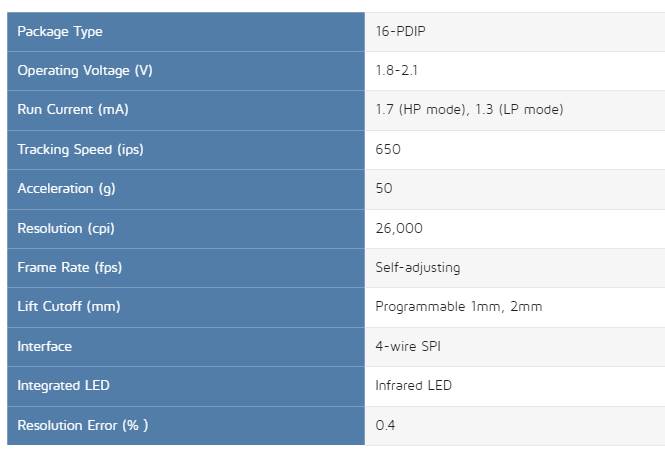665x456 pixels.
Task: Select the 0.4 resolution error value
Action: pyautogui.click(x=385, y=425)
